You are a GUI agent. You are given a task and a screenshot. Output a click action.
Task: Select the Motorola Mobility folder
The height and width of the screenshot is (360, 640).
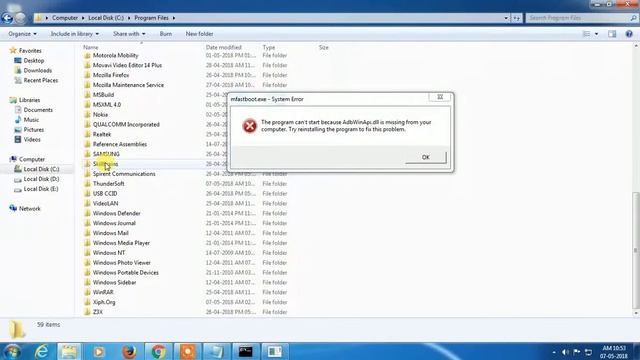click(x=116, y=56)
